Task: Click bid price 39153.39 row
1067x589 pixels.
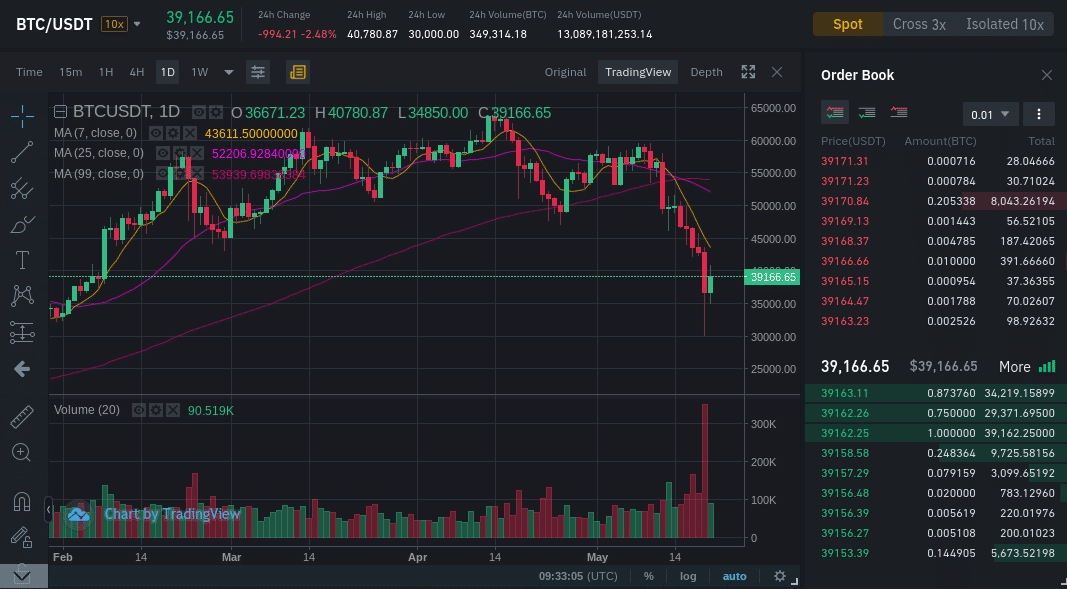Action: click(x=938, y=553)
